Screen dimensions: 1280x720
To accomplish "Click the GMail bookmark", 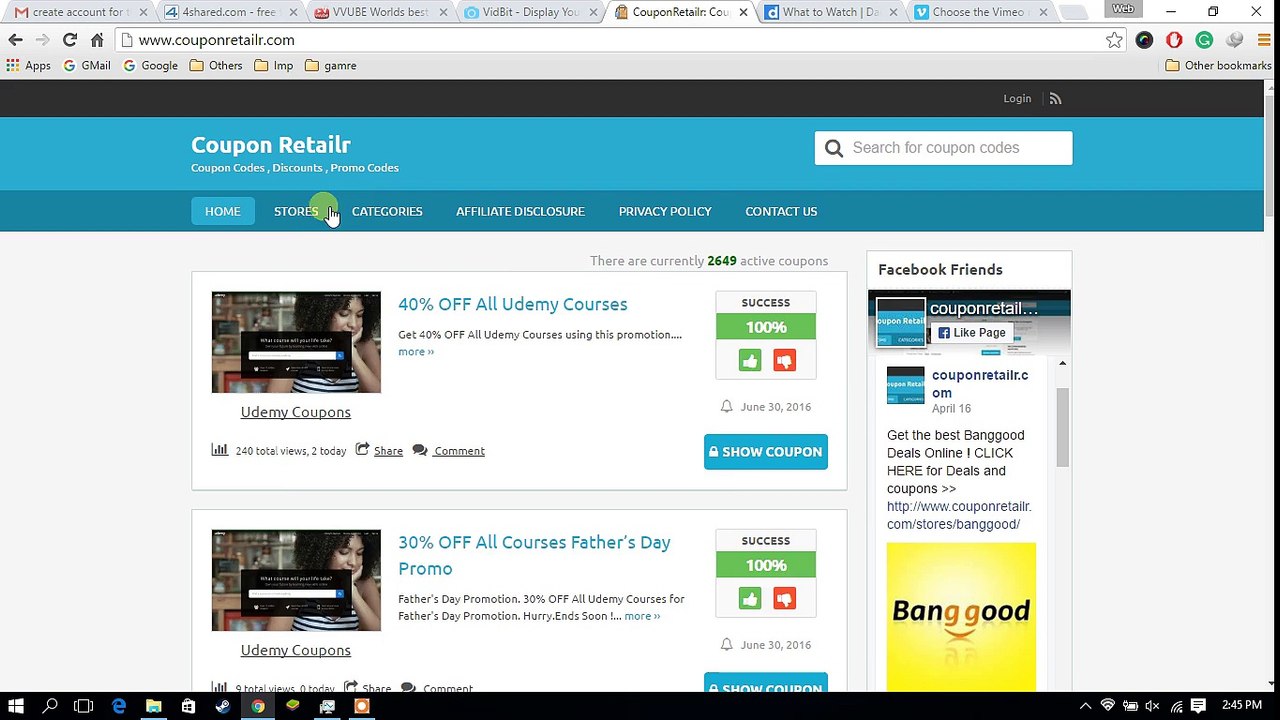I will pos(86,65).
